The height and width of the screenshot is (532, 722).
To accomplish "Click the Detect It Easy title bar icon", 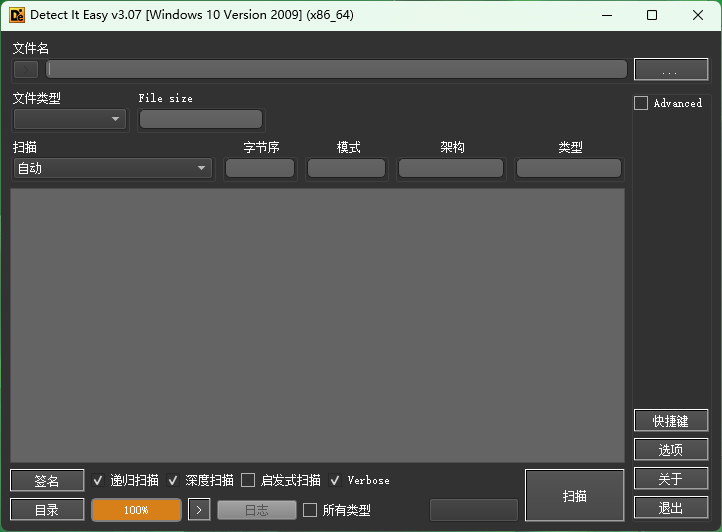I will pyautogui.click(x=17, y=15).
